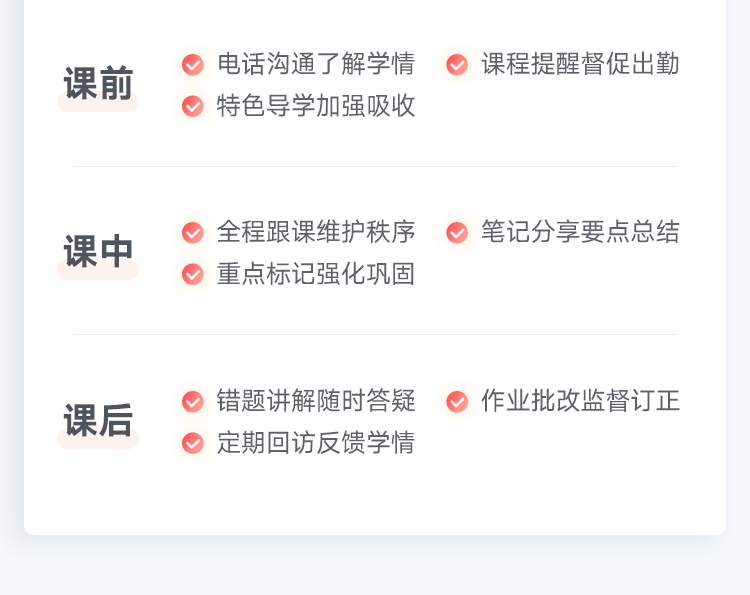The height and width of the screenshot is (595, 750).
Task: Click check icon beside 课程提醒督促出勤
Action: (x=457, y=65)
